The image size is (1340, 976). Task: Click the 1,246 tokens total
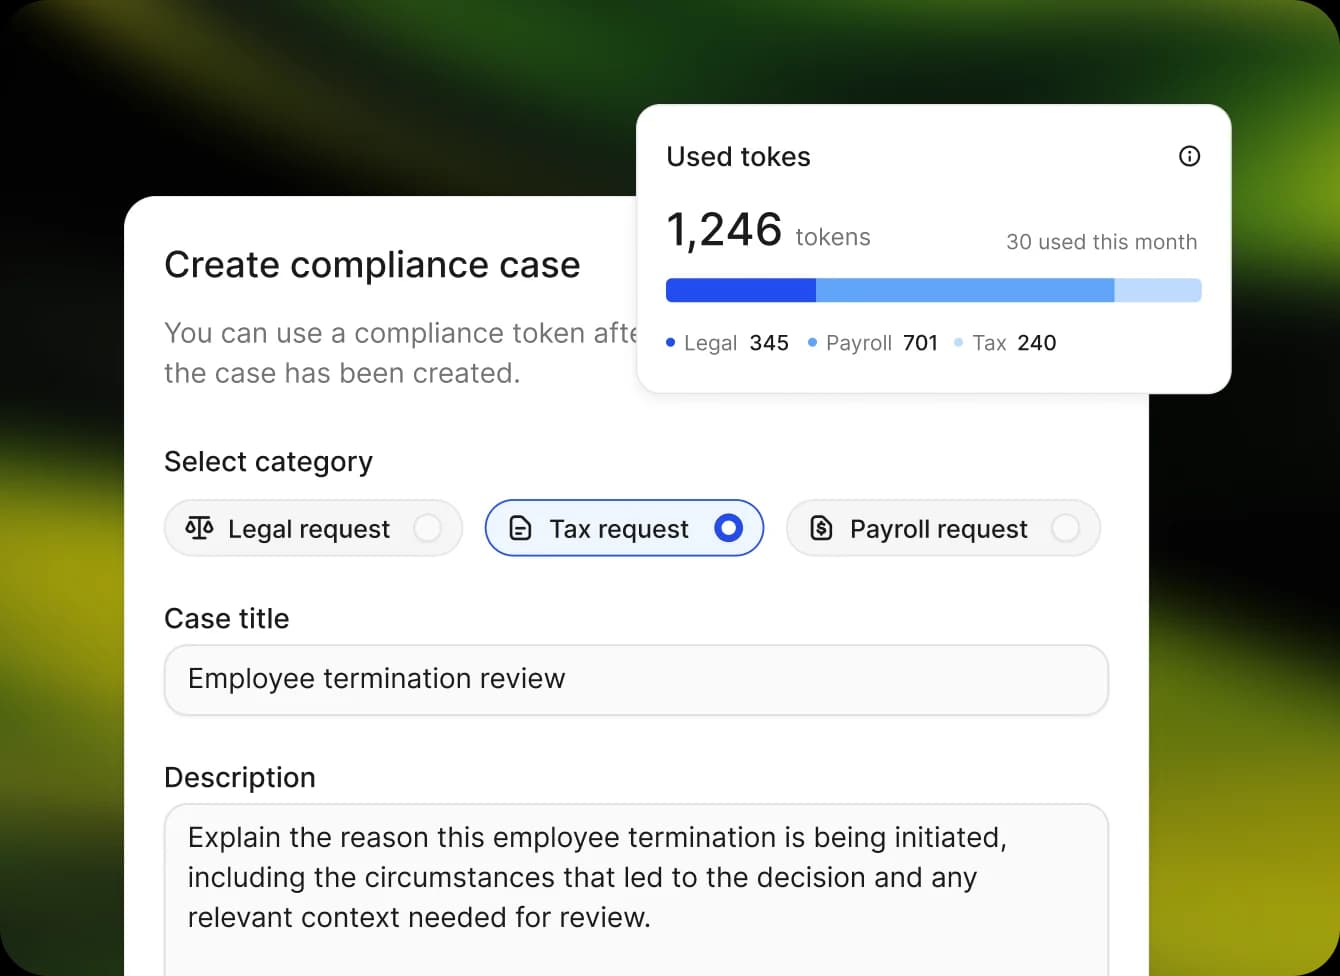click(768, 231)
